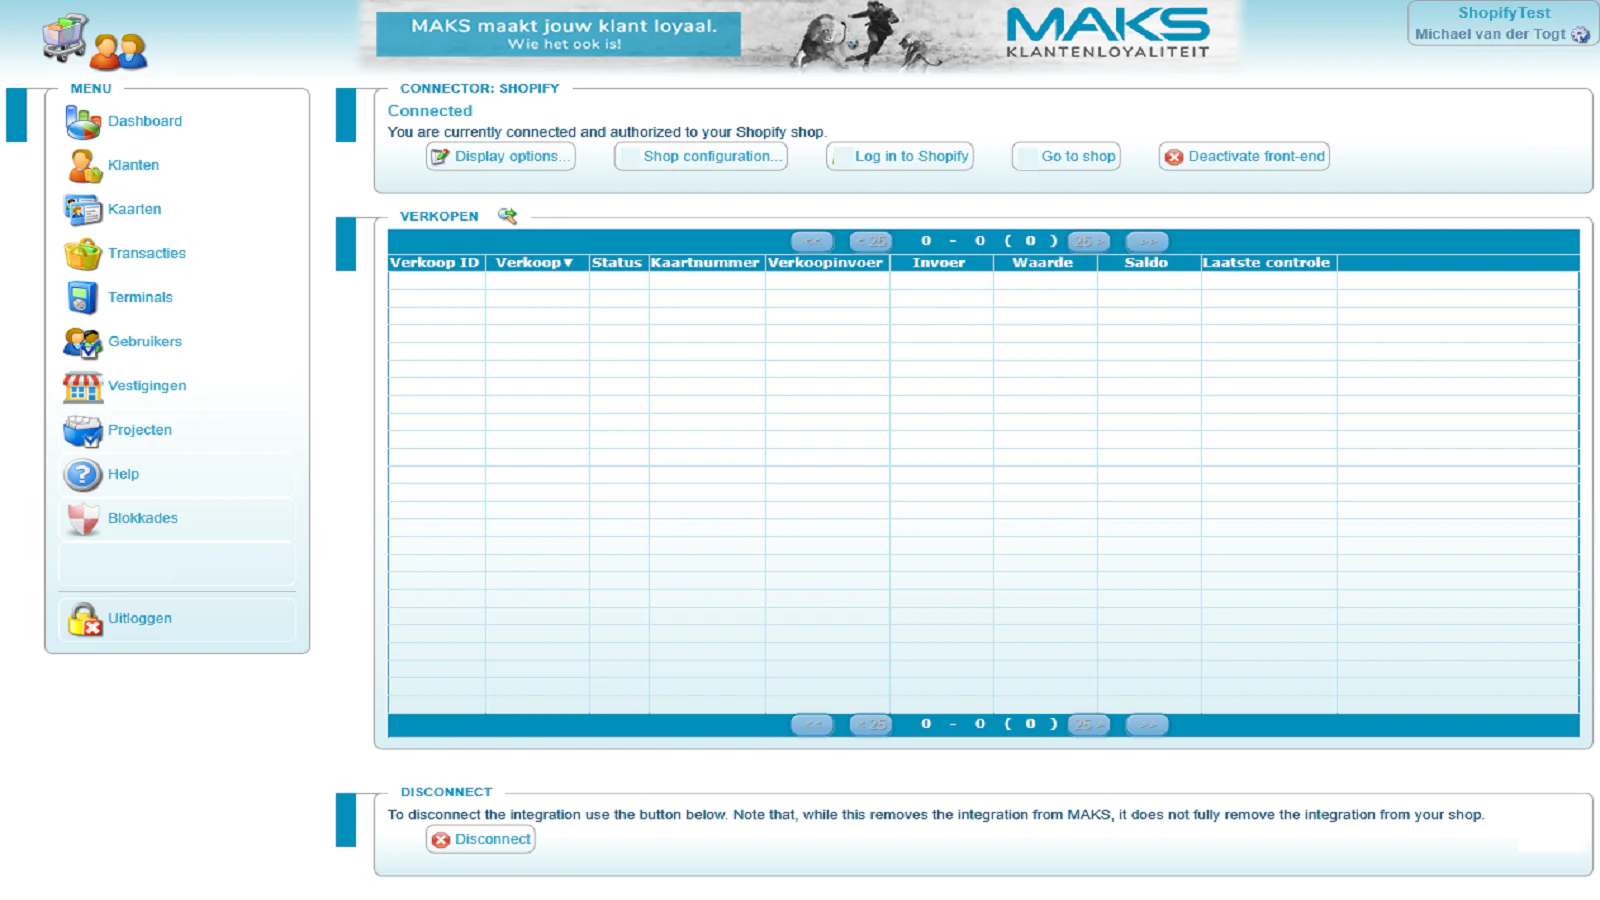Select Terminals in the sidebar menu
1600x900 pixels.
(x=140, y=297)
